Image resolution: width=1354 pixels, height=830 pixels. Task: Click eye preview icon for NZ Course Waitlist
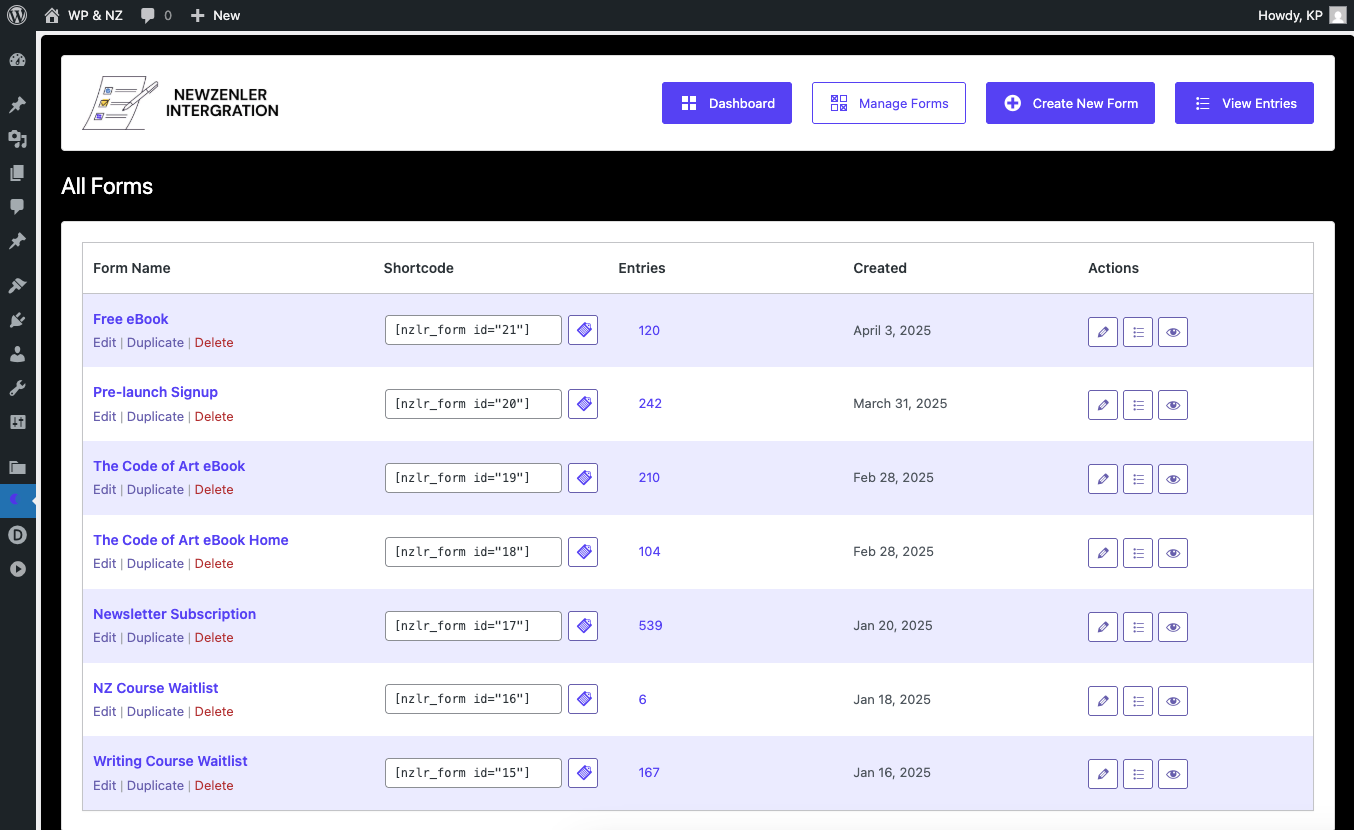coord(1173,701)
